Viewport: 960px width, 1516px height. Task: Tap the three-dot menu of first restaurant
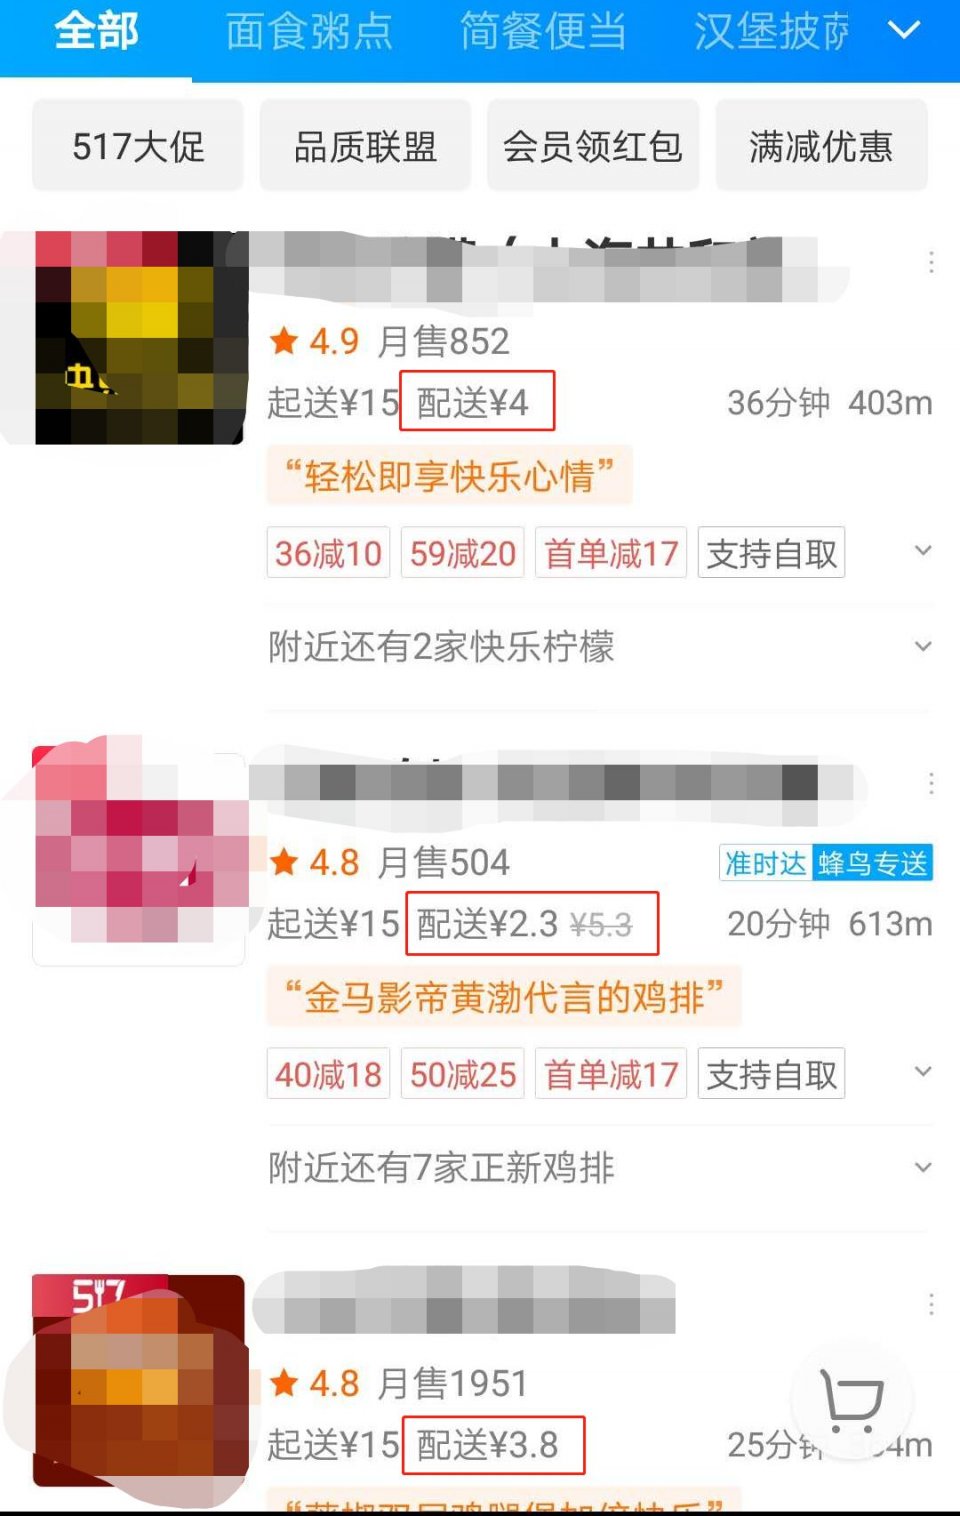[931, 263]
